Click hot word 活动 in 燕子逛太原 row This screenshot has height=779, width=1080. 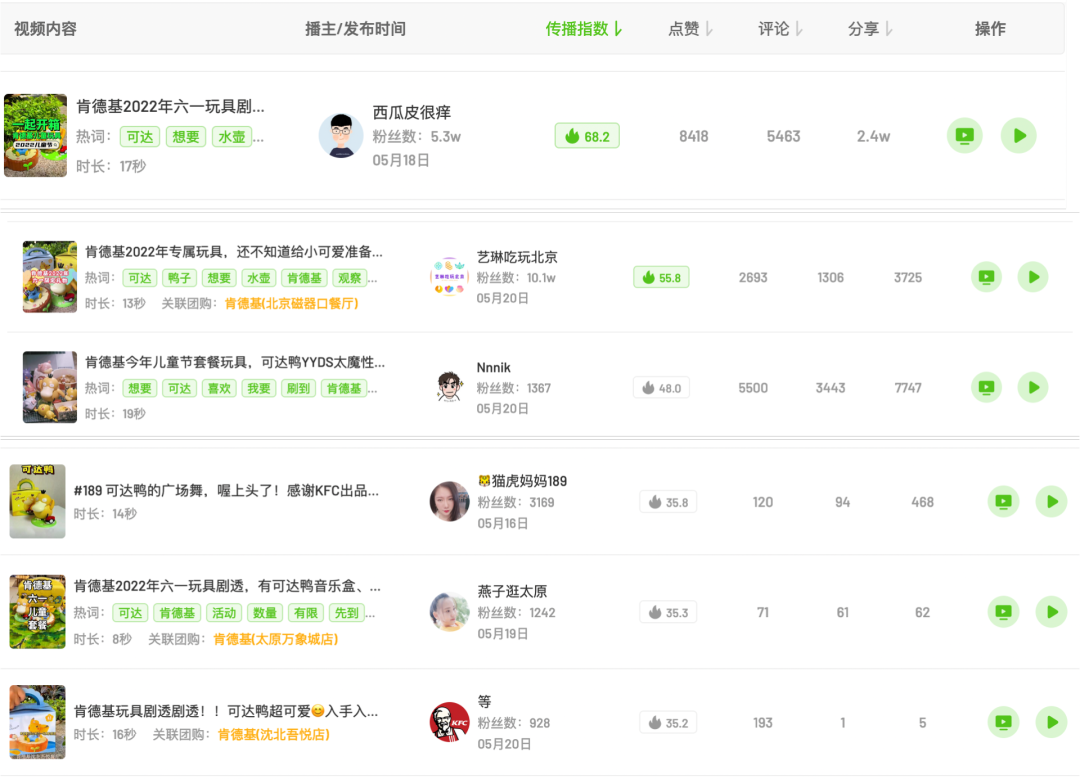[x=224, y=613]
